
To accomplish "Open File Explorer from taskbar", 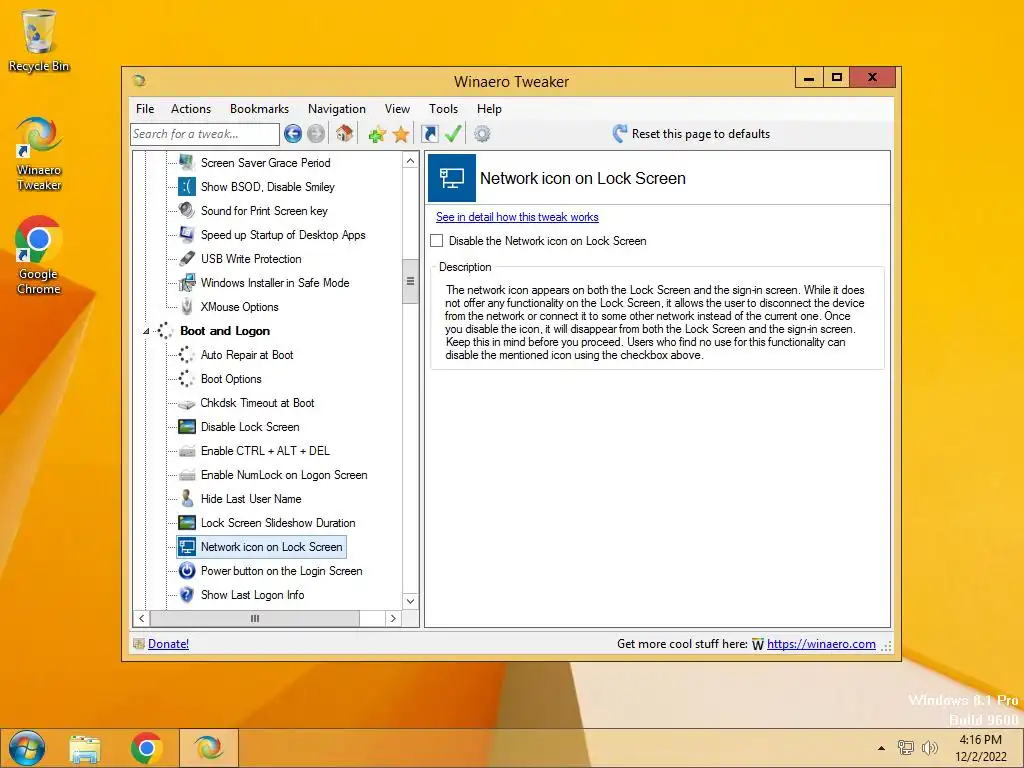I will pyautogui.click(x=85, y=749).
